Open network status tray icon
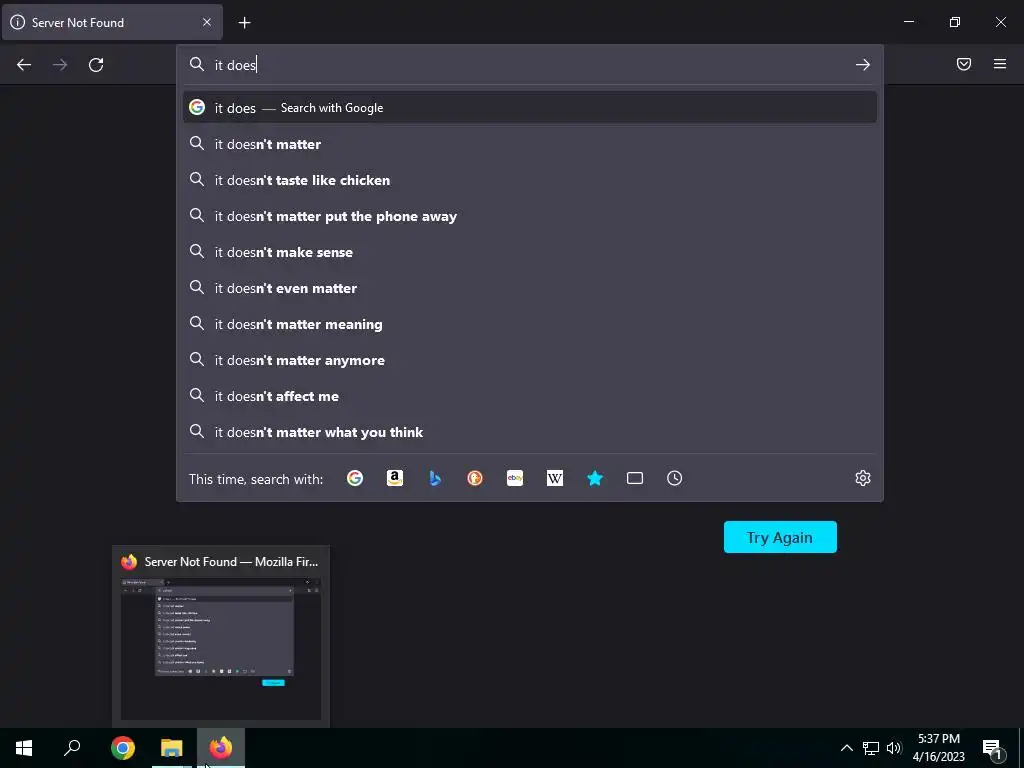The height and width of the screenshot is (768, 1024). (x=871, y=748)
